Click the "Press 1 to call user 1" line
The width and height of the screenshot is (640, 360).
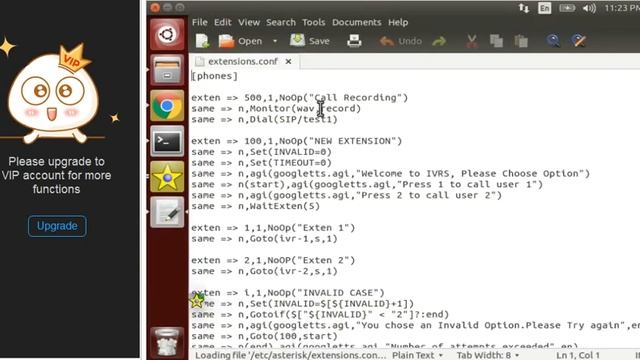tap(367, 184)
